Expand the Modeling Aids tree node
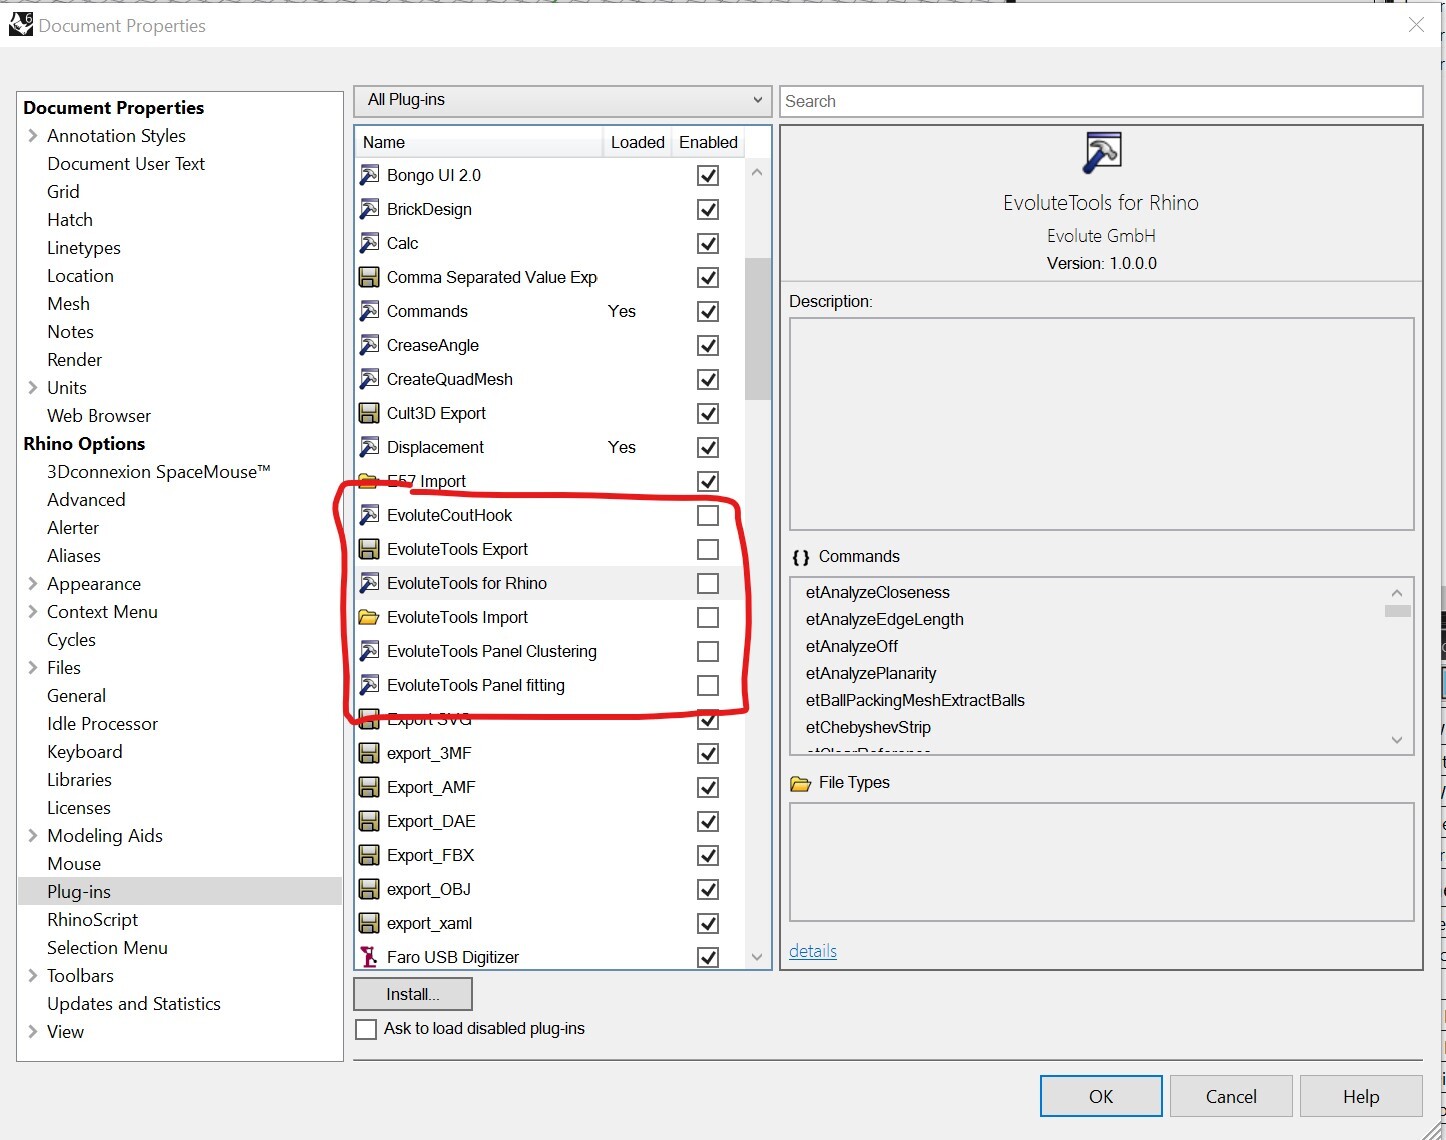1446x1140 pixels. (32, 835)
